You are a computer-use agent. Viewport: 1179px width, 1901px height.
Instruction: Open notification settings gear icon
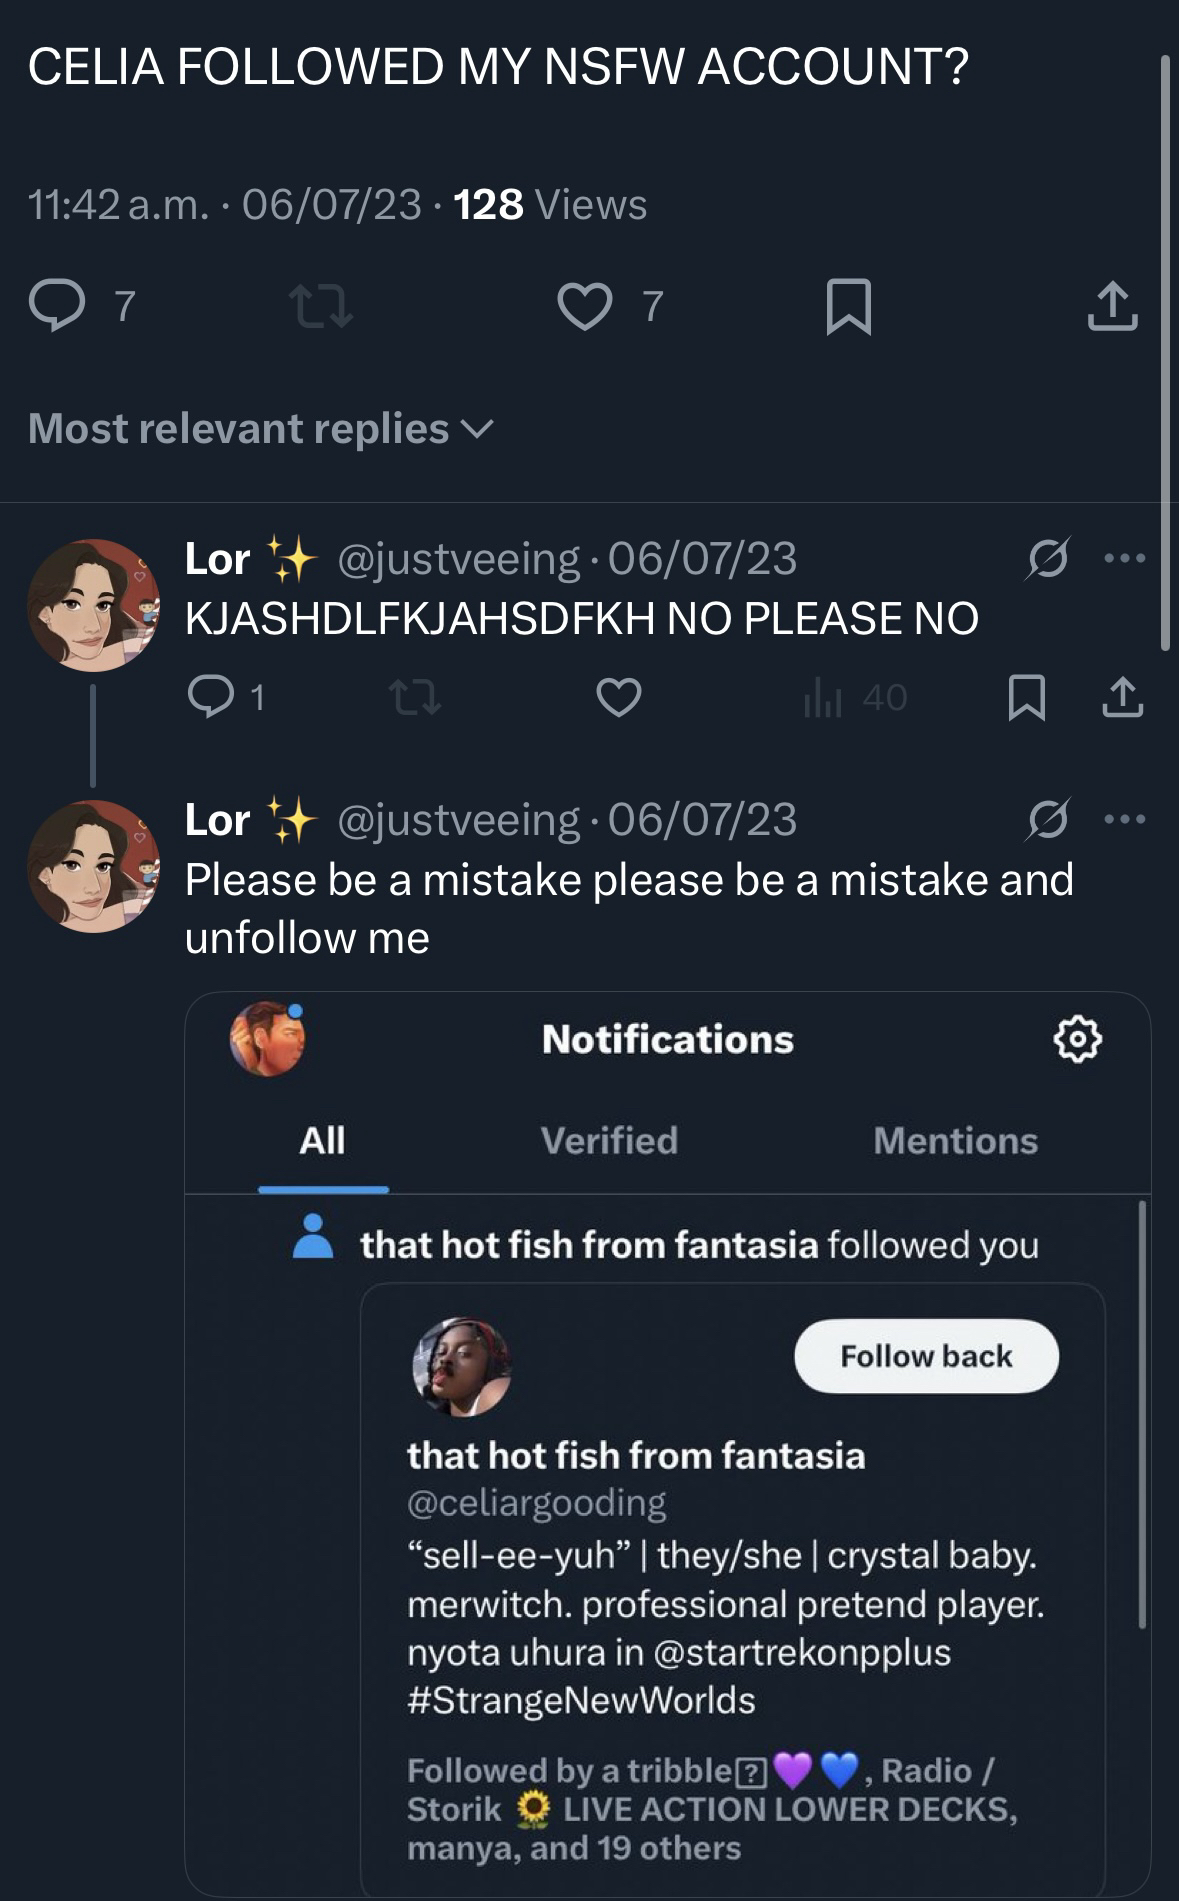[1078, 1039]
